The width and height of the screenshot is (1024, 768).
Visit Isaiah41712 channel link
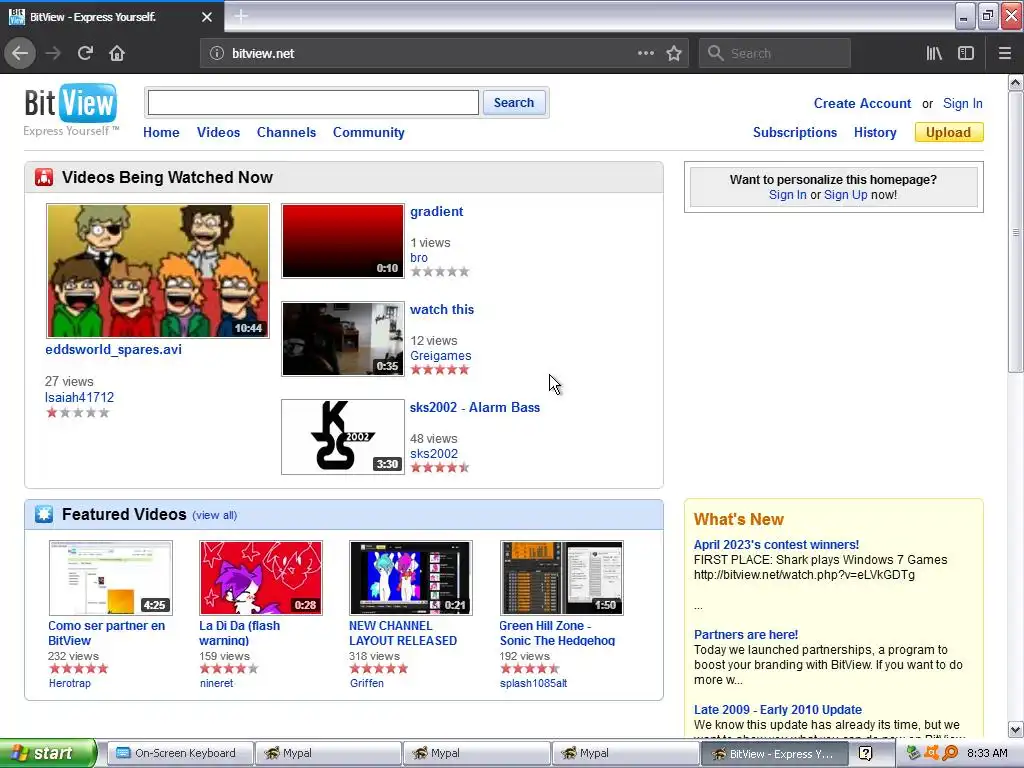pos(79,397)
